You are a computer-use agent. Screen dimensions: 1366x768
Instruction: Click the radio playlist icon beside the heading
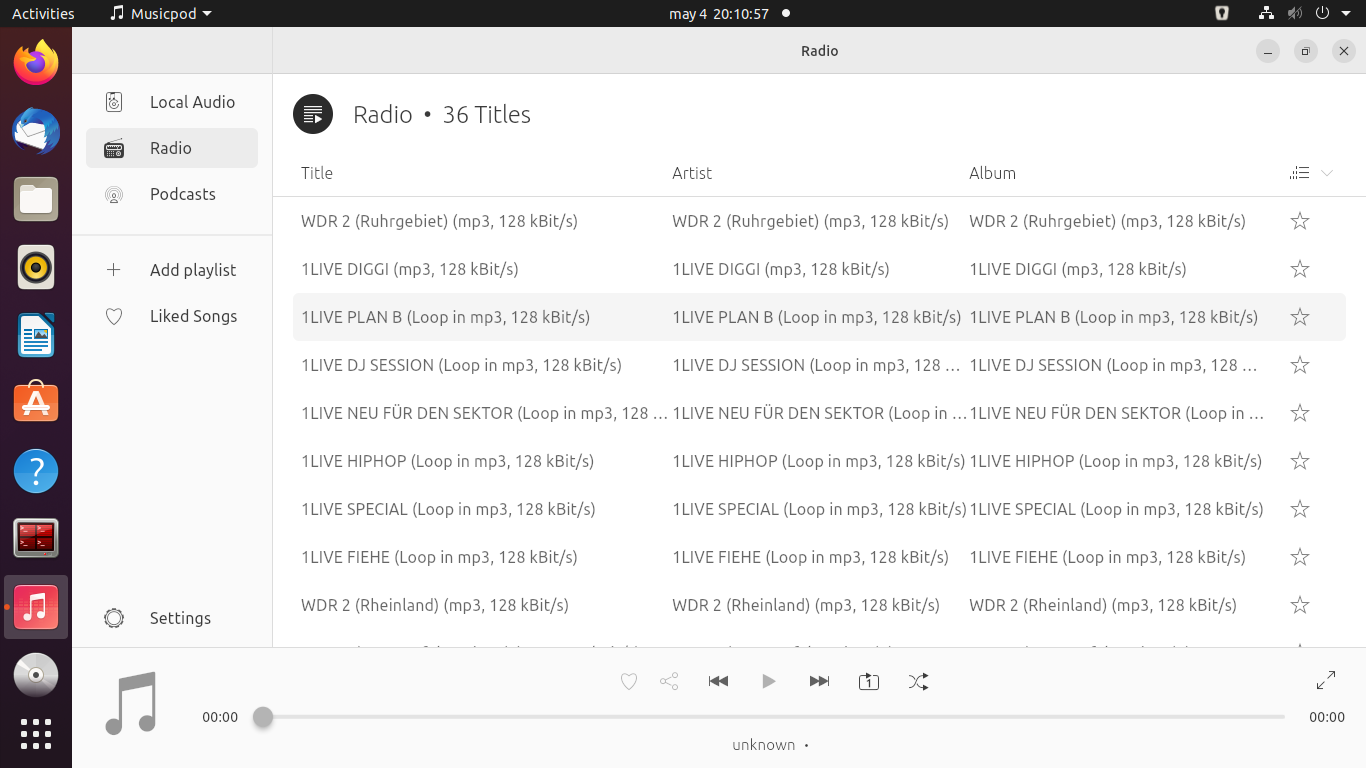(x=312, y=114)
